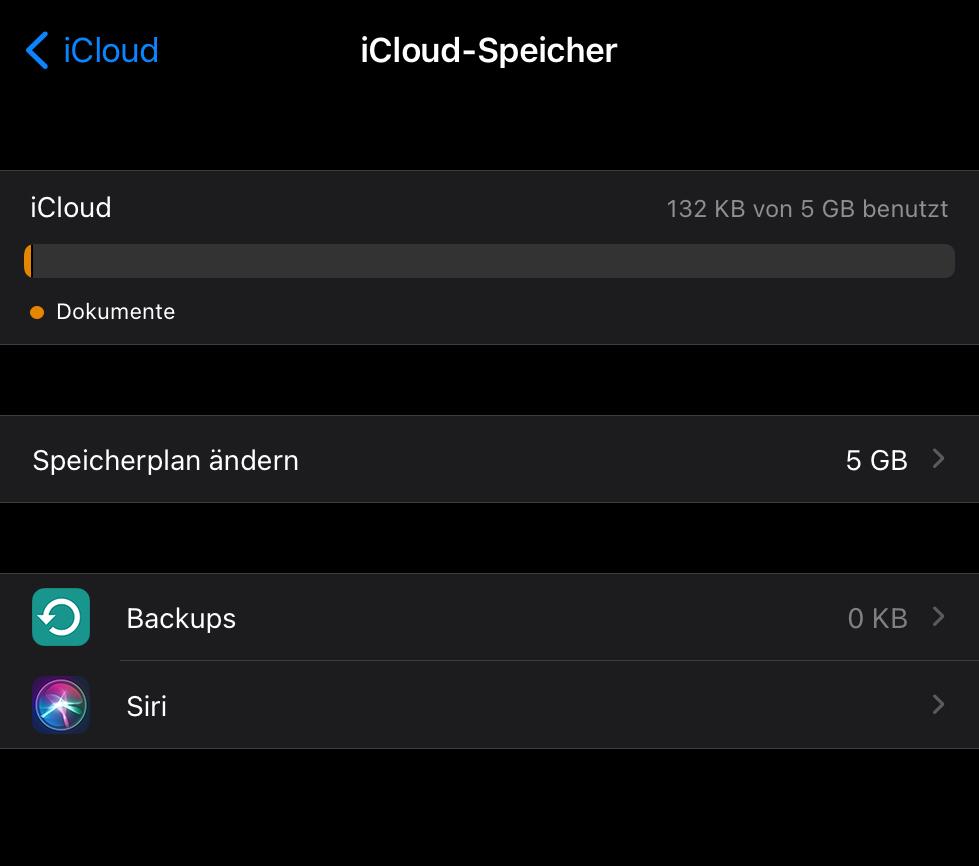The image size is (979, 866).
Task: Click the green Backups icon
Action: [61, 617]
